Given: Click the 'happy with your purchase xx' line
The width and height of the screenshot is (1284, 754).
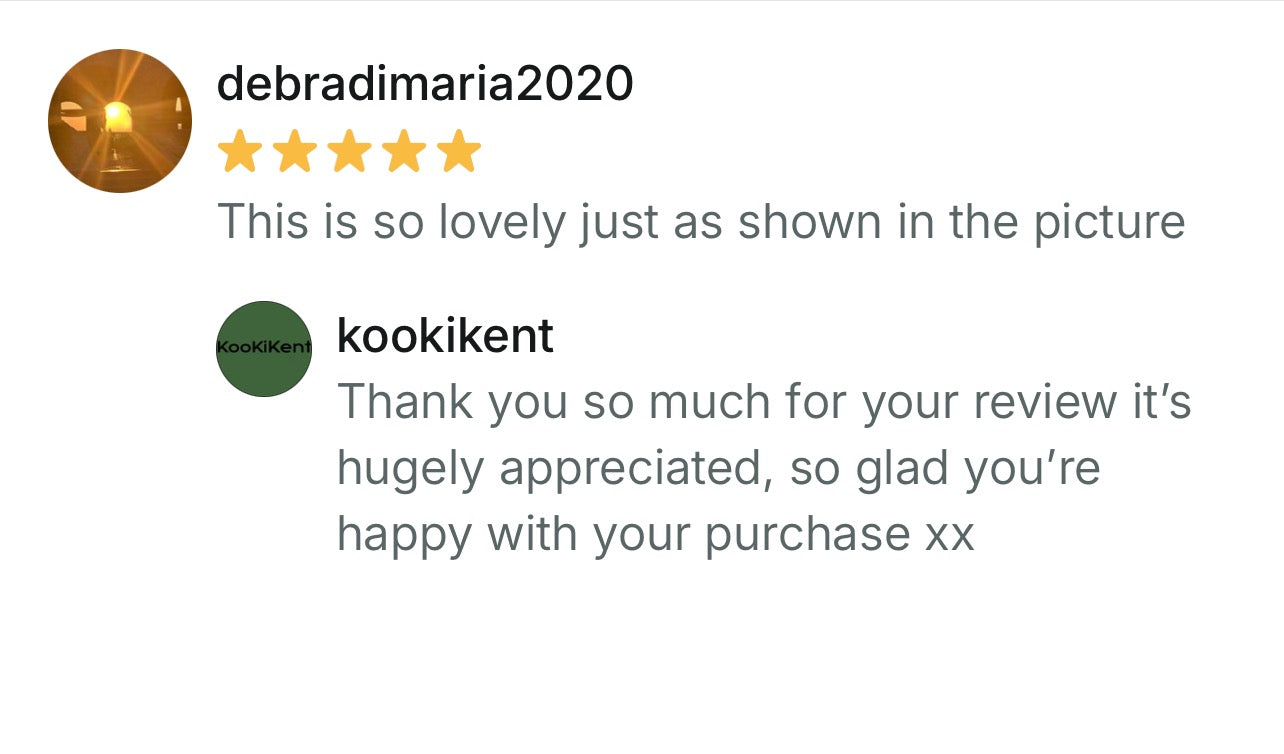Looking at the screenshot, I should 655,534.
